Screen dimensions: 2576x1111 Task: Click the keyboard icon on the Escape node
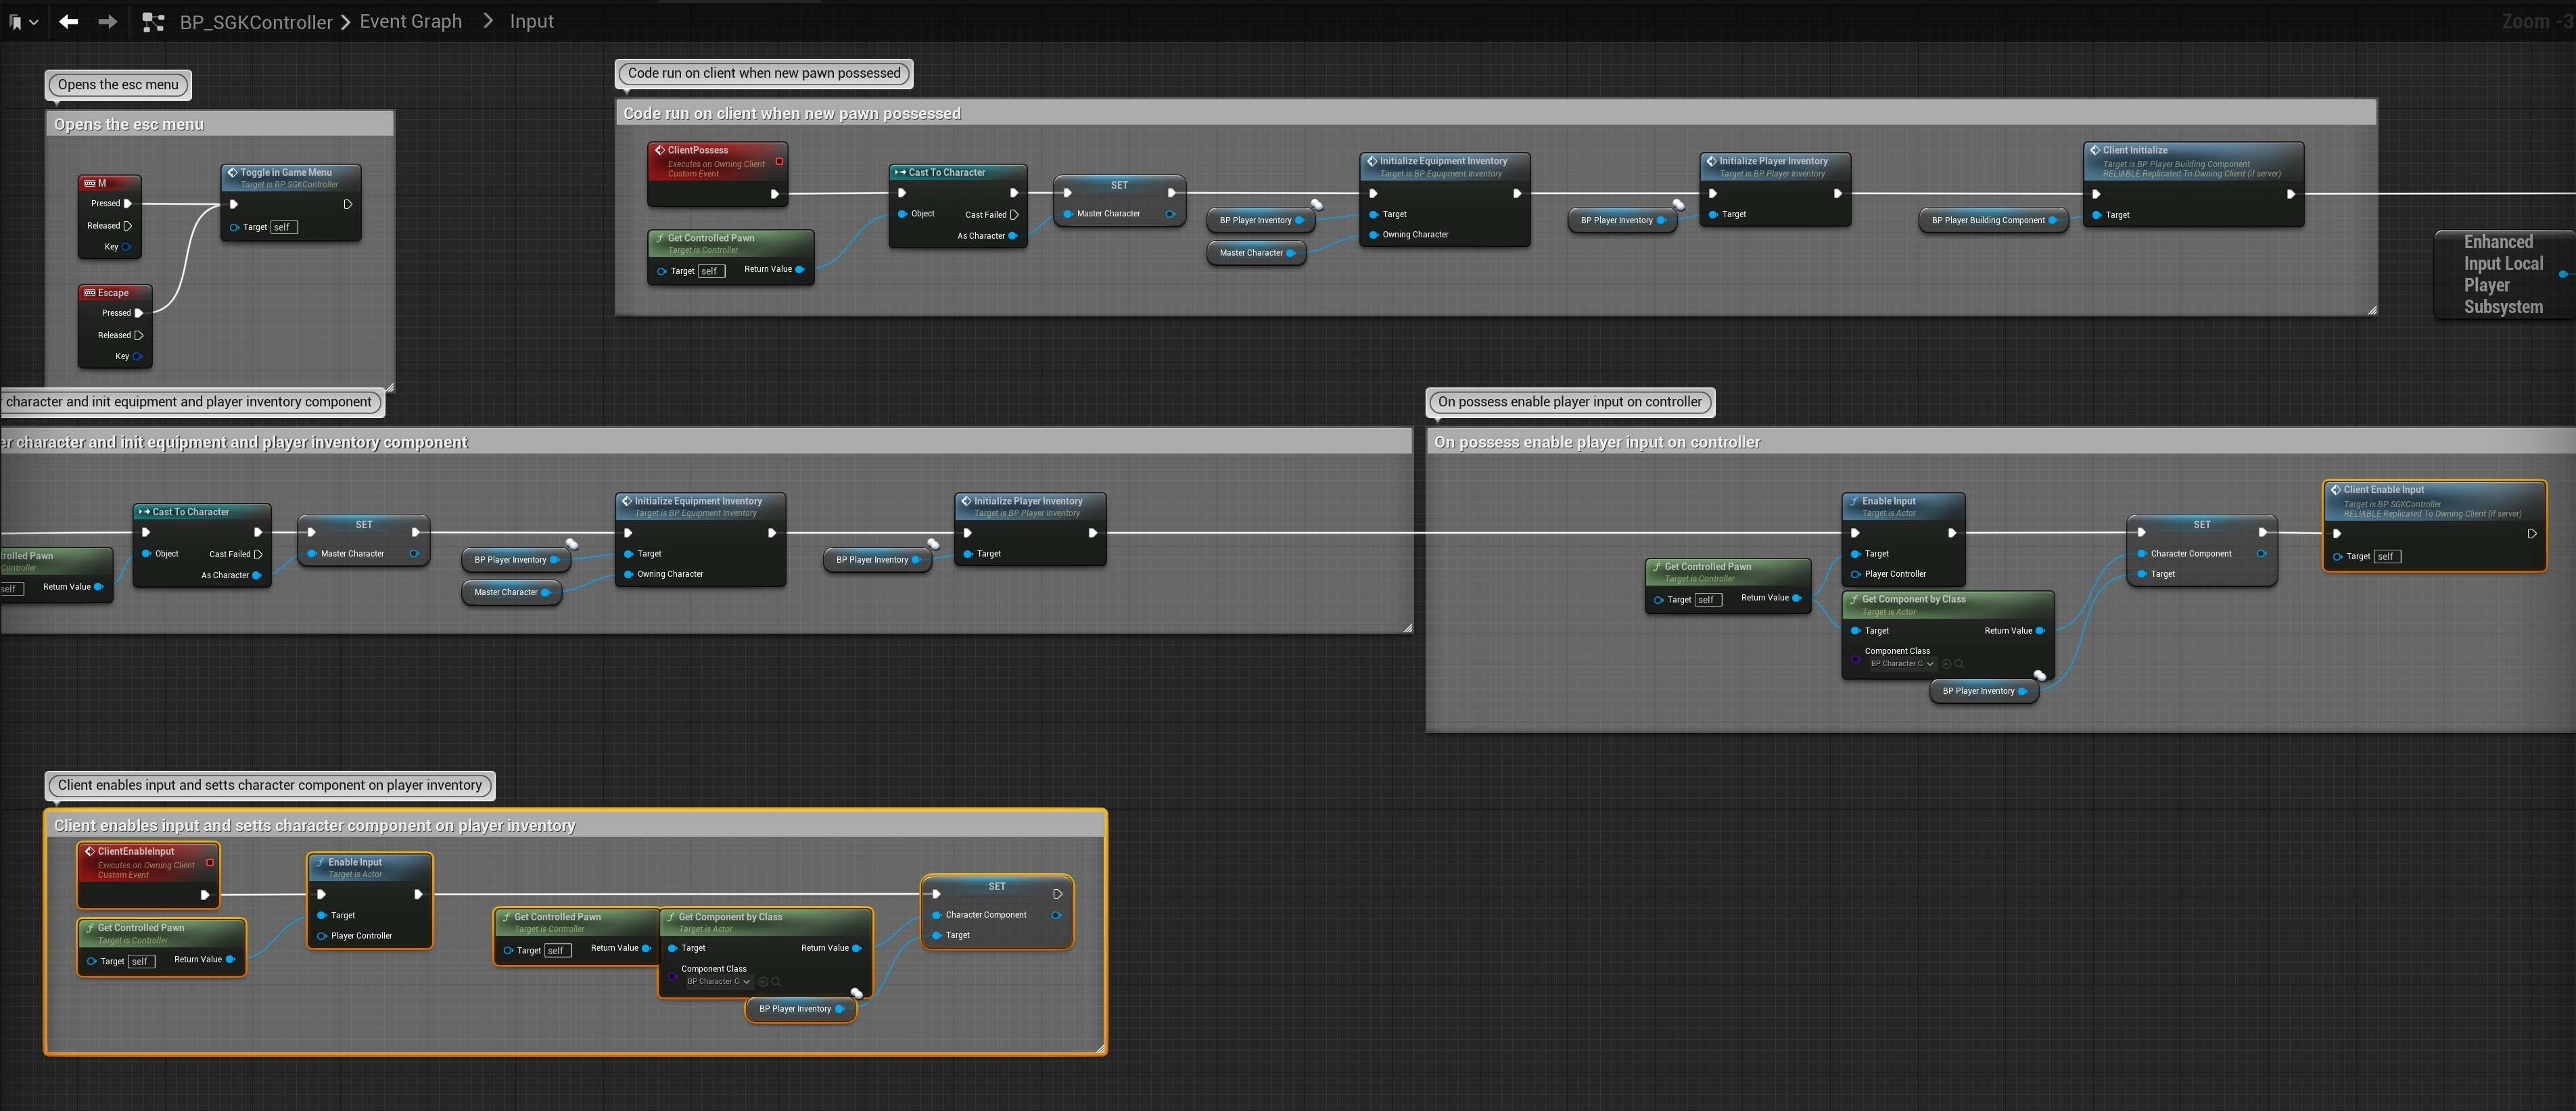(x=90, y=293)
